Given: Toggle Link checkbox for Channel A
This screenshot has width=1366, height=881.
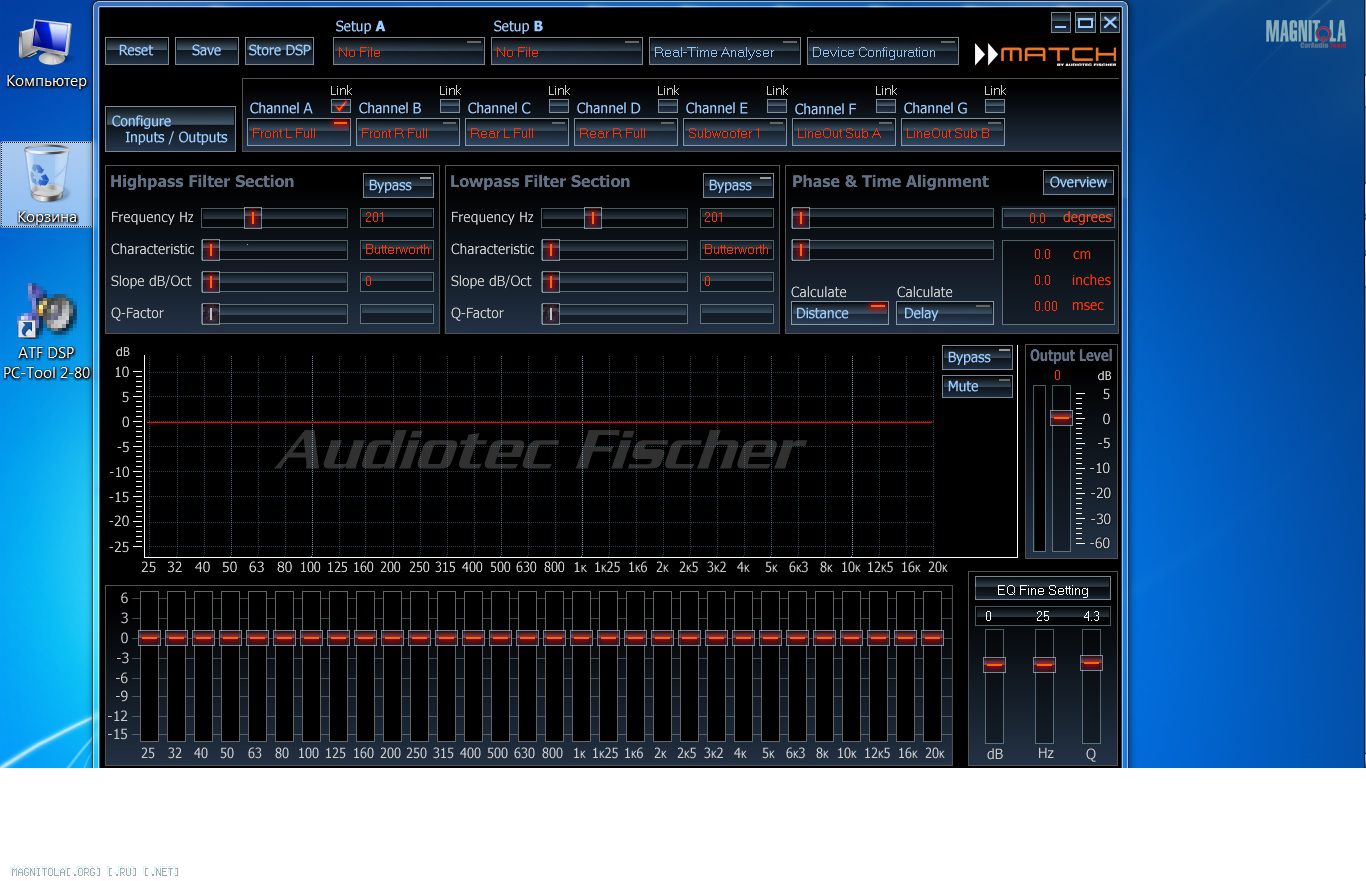Looking at the screenshot, I should [341, 106].
